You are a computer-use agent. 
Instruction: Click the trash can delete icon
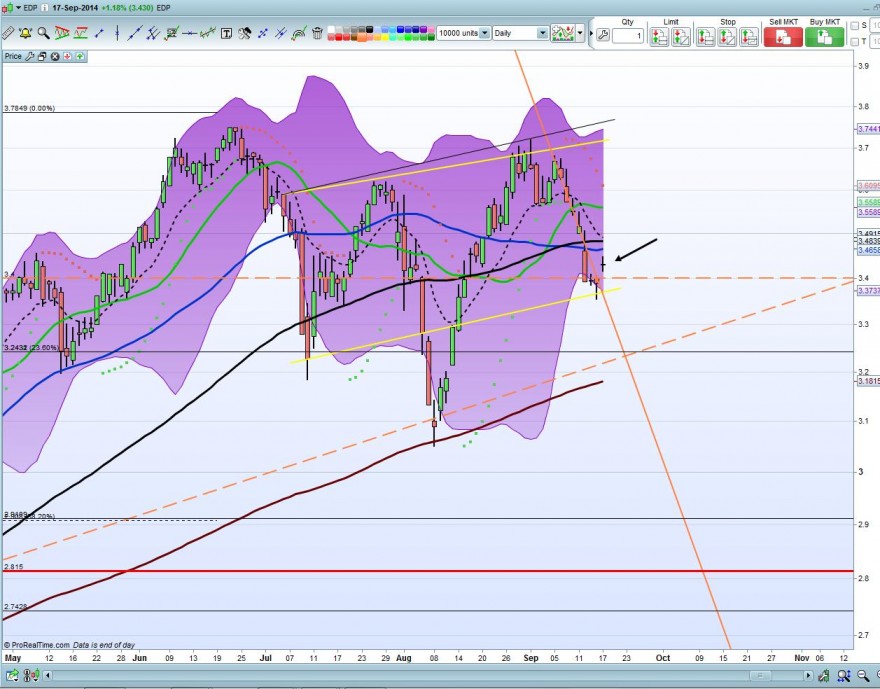(317, 33)
